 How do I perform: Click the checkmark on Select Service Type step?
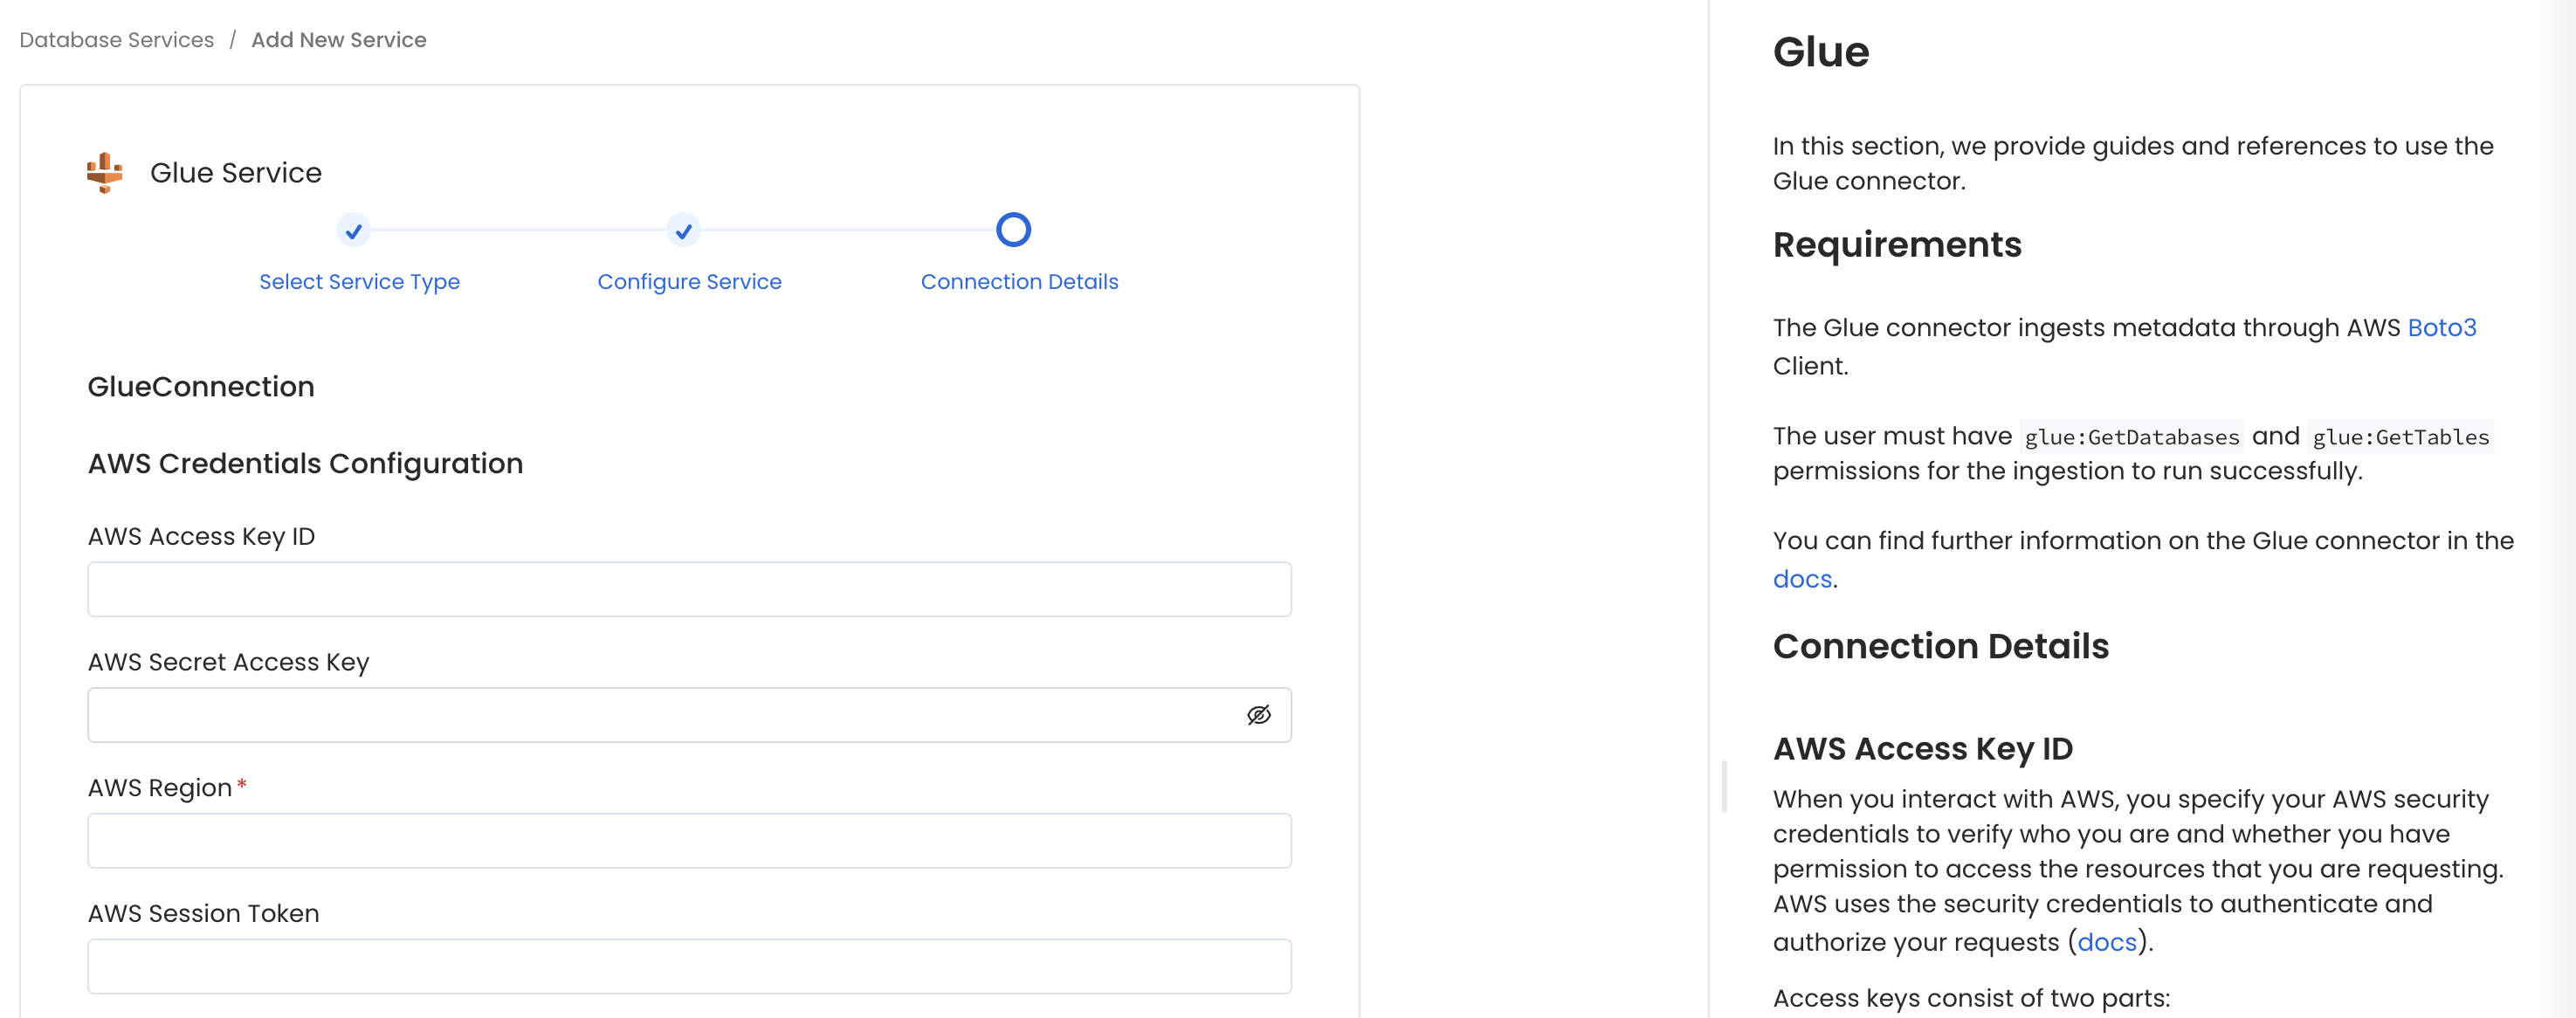pos(353,230)
